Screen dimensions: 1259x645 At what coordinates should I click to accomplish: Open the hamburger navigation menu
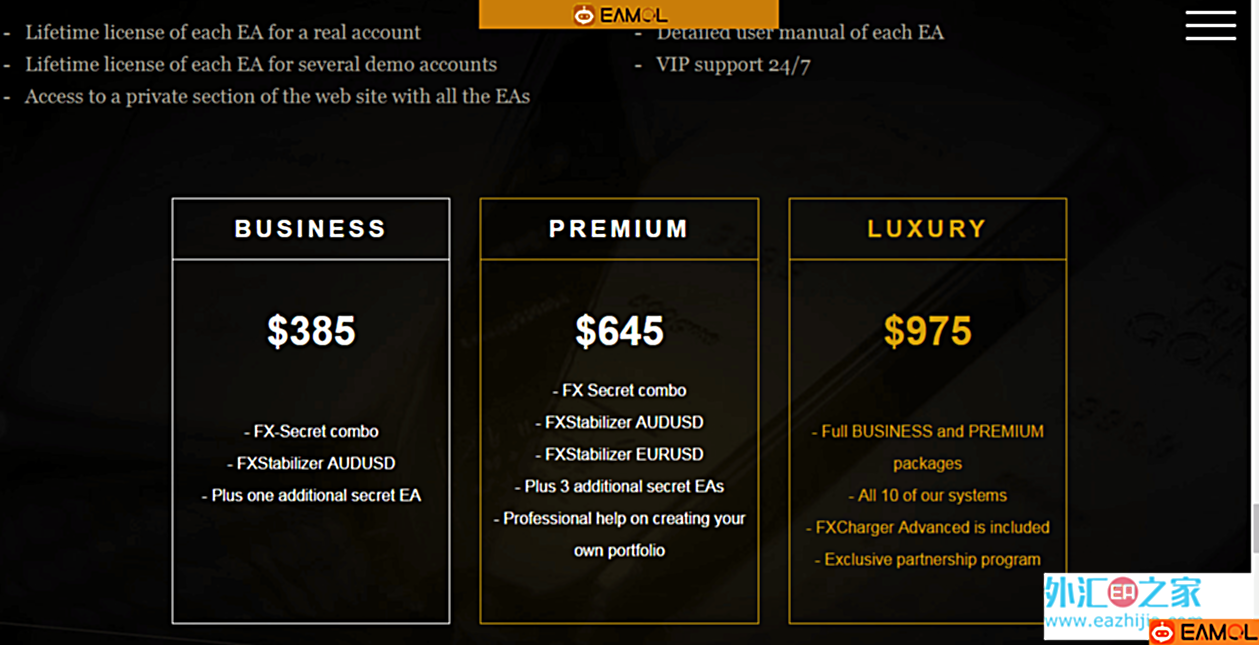click(x=1210, y=26)
